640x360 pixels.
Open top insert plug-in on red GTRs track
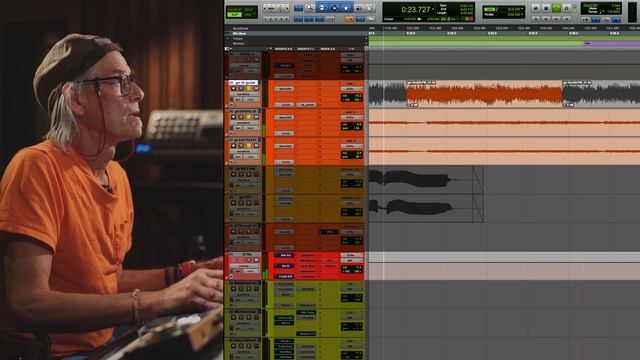pyautogui.click(x=284, y=255)
